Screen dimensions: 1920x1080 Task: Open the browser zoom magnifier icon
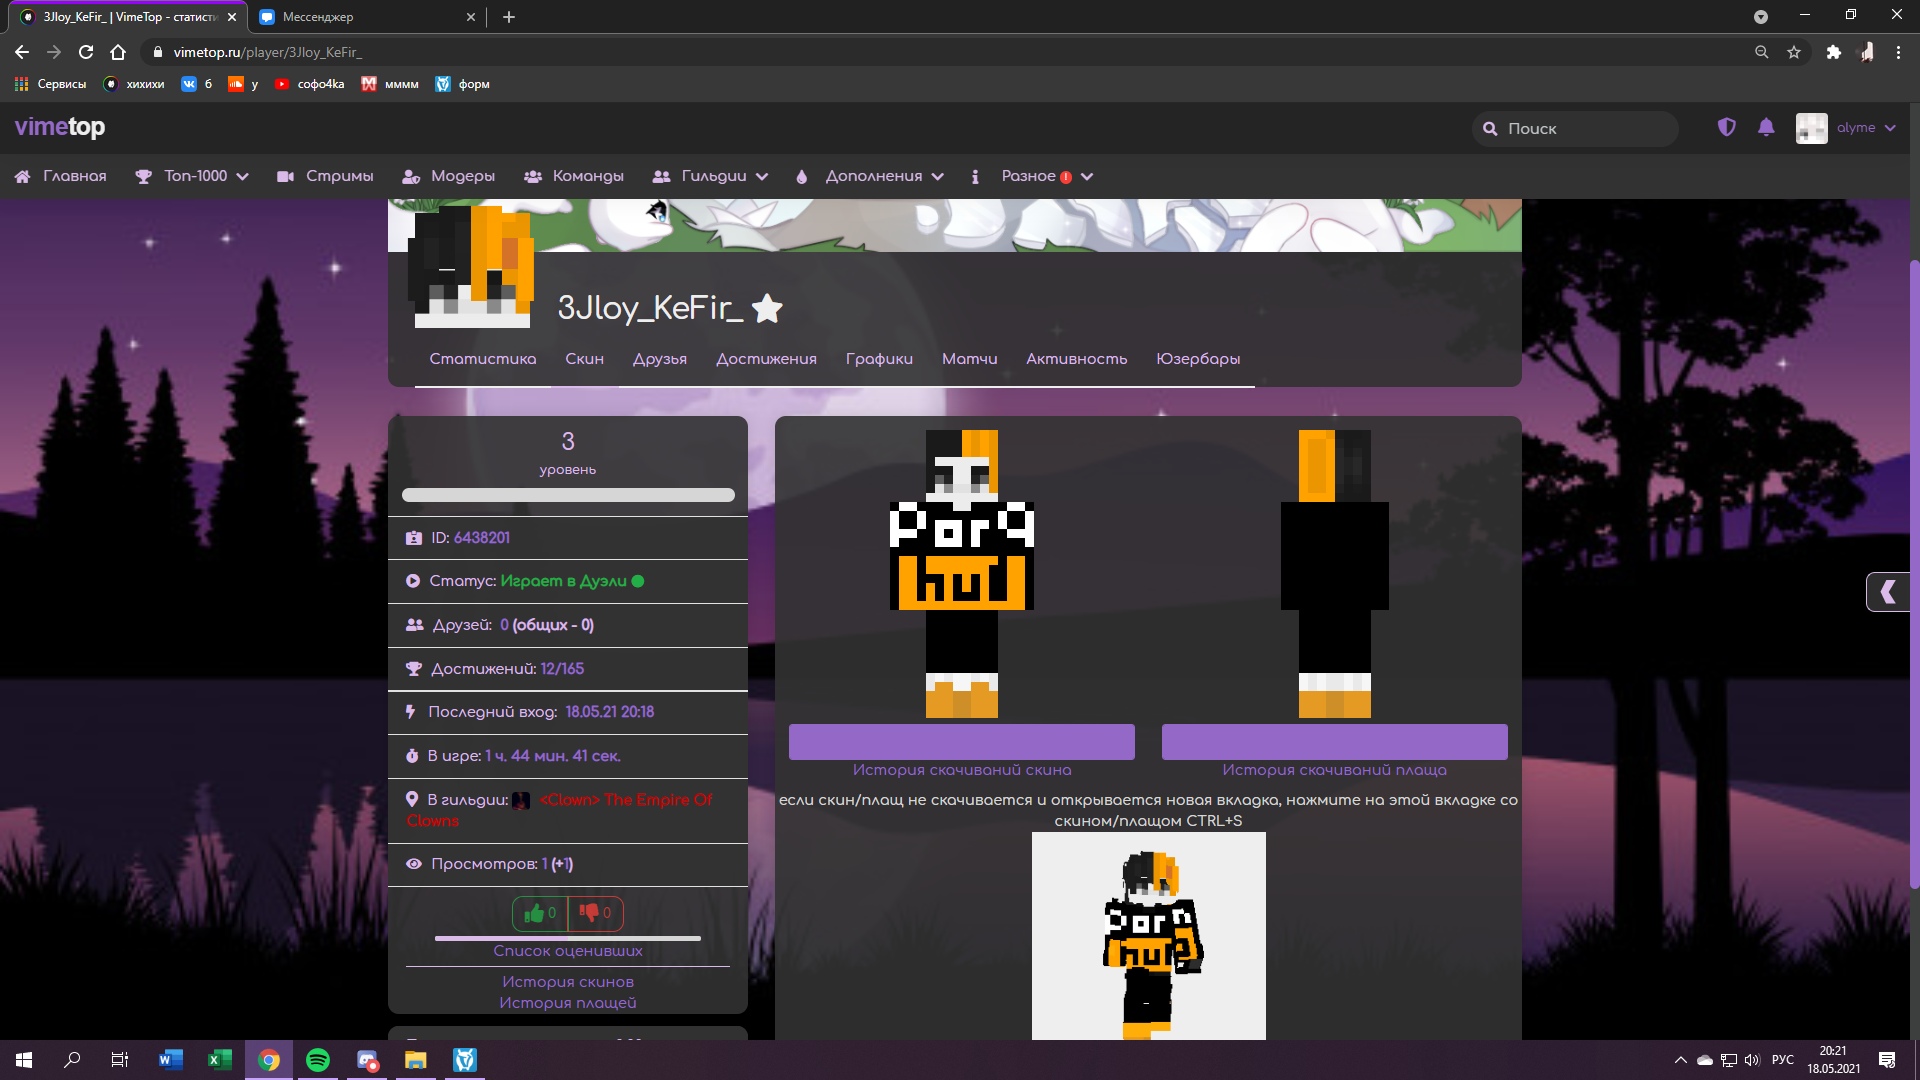click(1762, 52)
